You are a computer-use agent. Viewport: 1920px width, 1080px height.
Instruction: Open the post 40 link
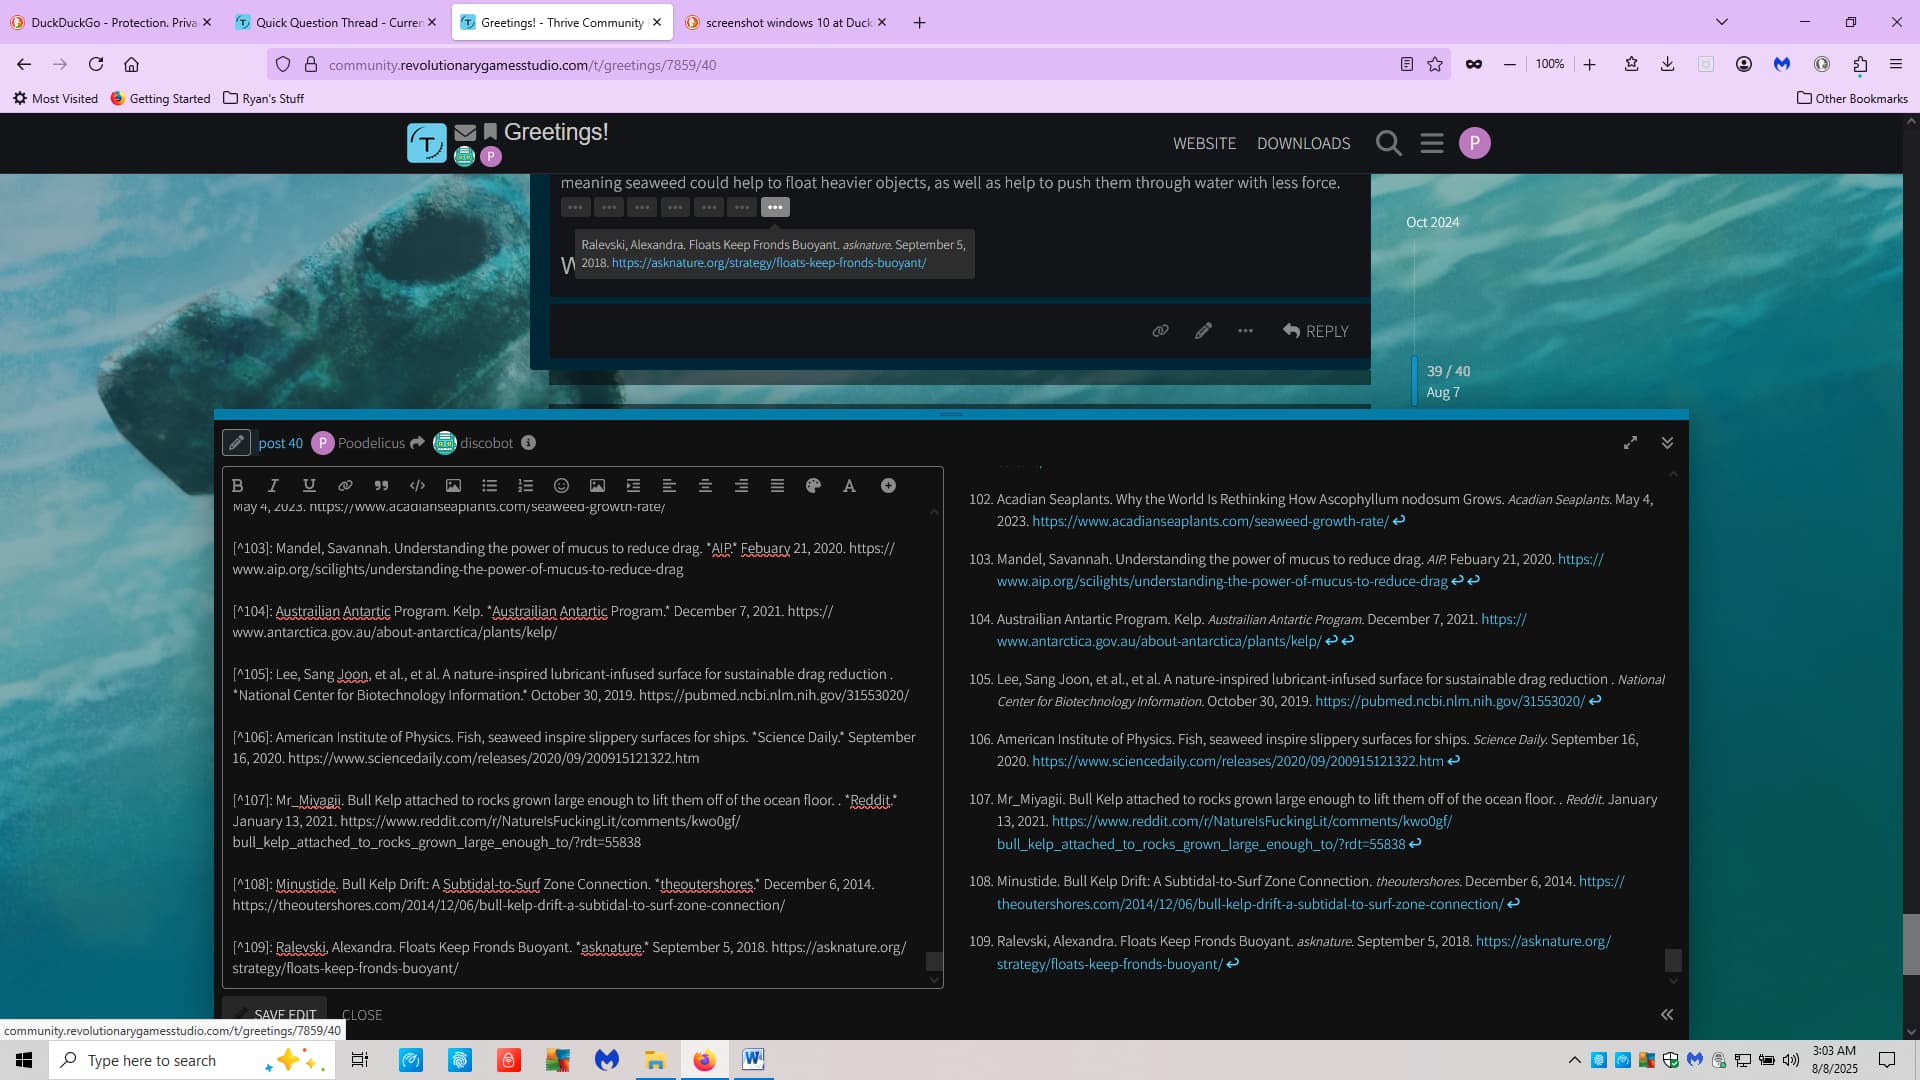[280, 443]
